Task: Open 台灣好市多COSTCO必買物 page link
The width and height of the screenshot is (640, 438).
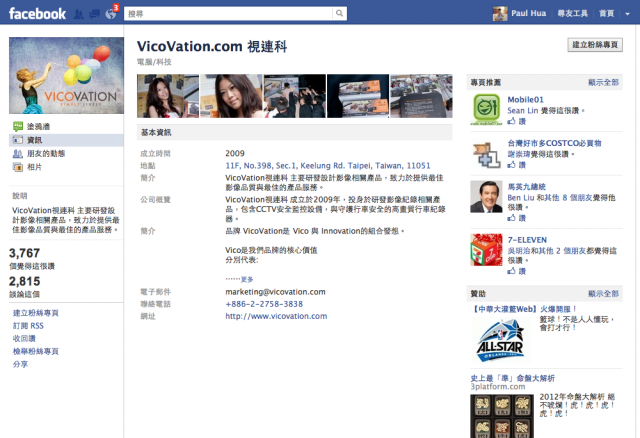Action: pos(554,143)
